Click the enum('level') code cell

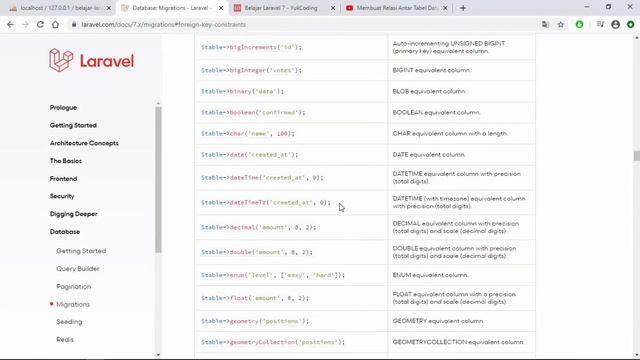[291, 275]
